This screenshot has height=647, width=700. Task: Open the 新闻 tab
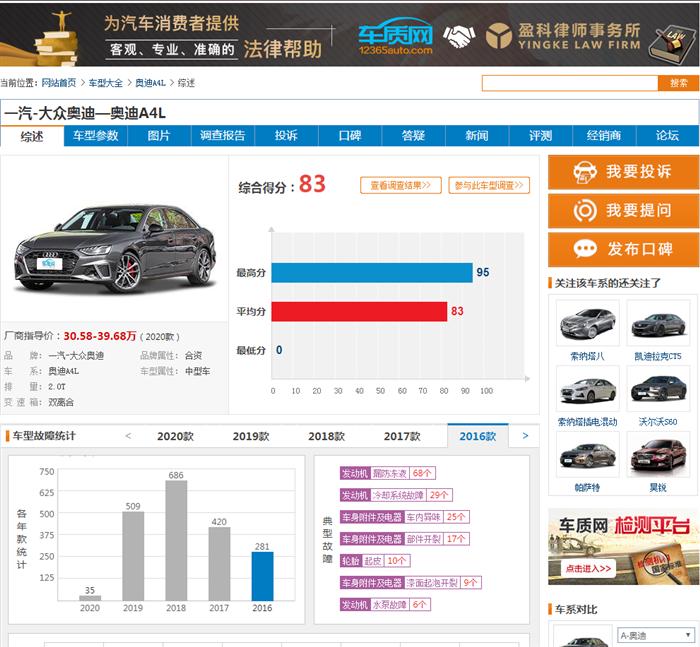click(477, 136)
